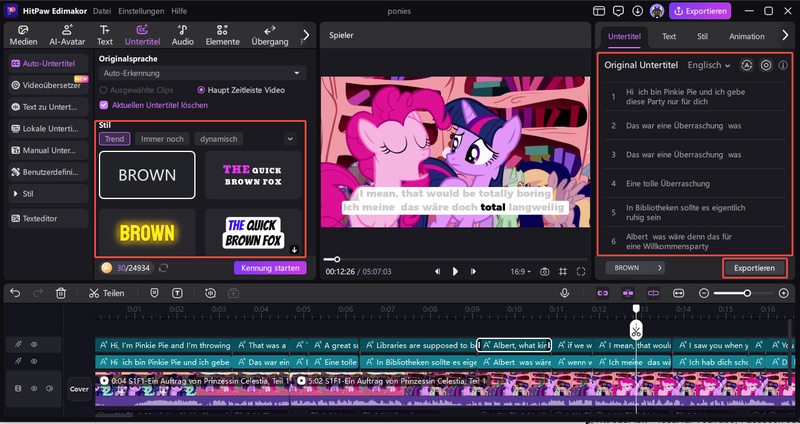
Task: Select the Immer noch style filter
Action: coord(162,139)
